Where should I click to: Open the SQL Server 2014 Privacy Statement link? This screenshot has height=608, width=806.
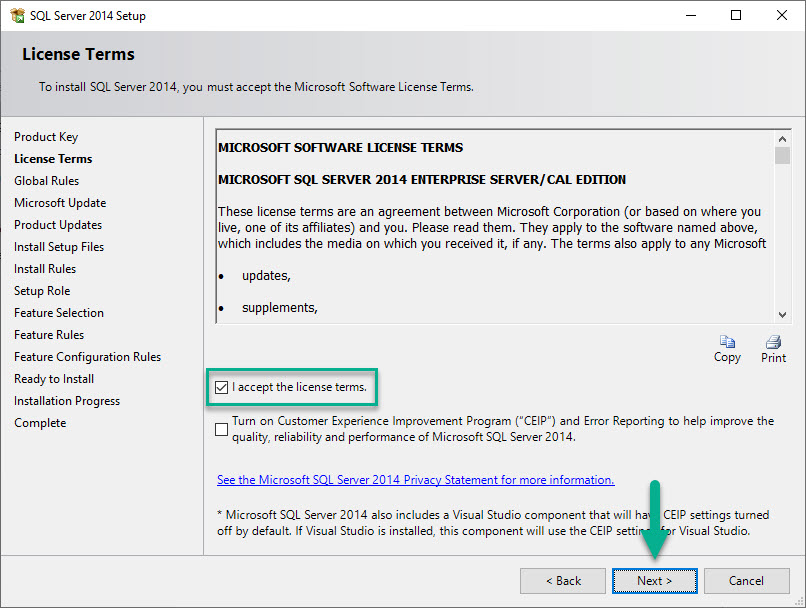tap(415, 480)
